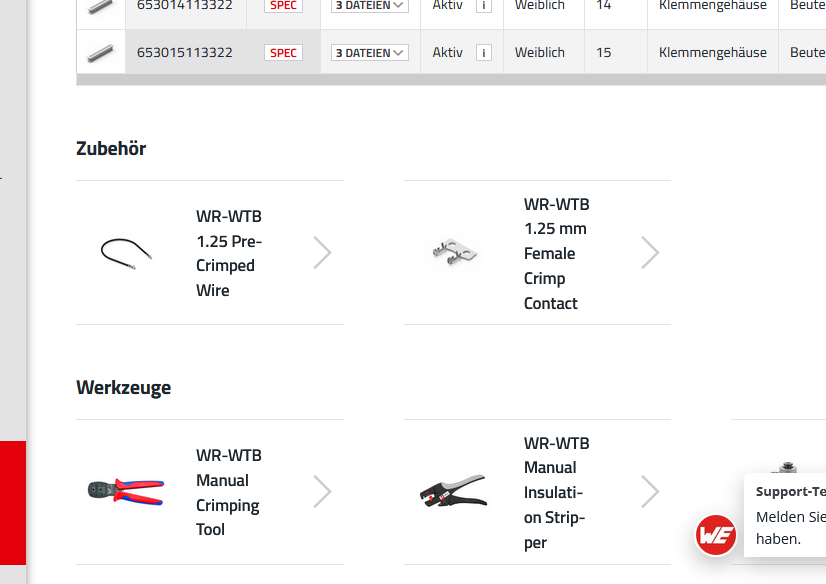Open chevron next to Pre-Crimped Wire

pos(322,253)
